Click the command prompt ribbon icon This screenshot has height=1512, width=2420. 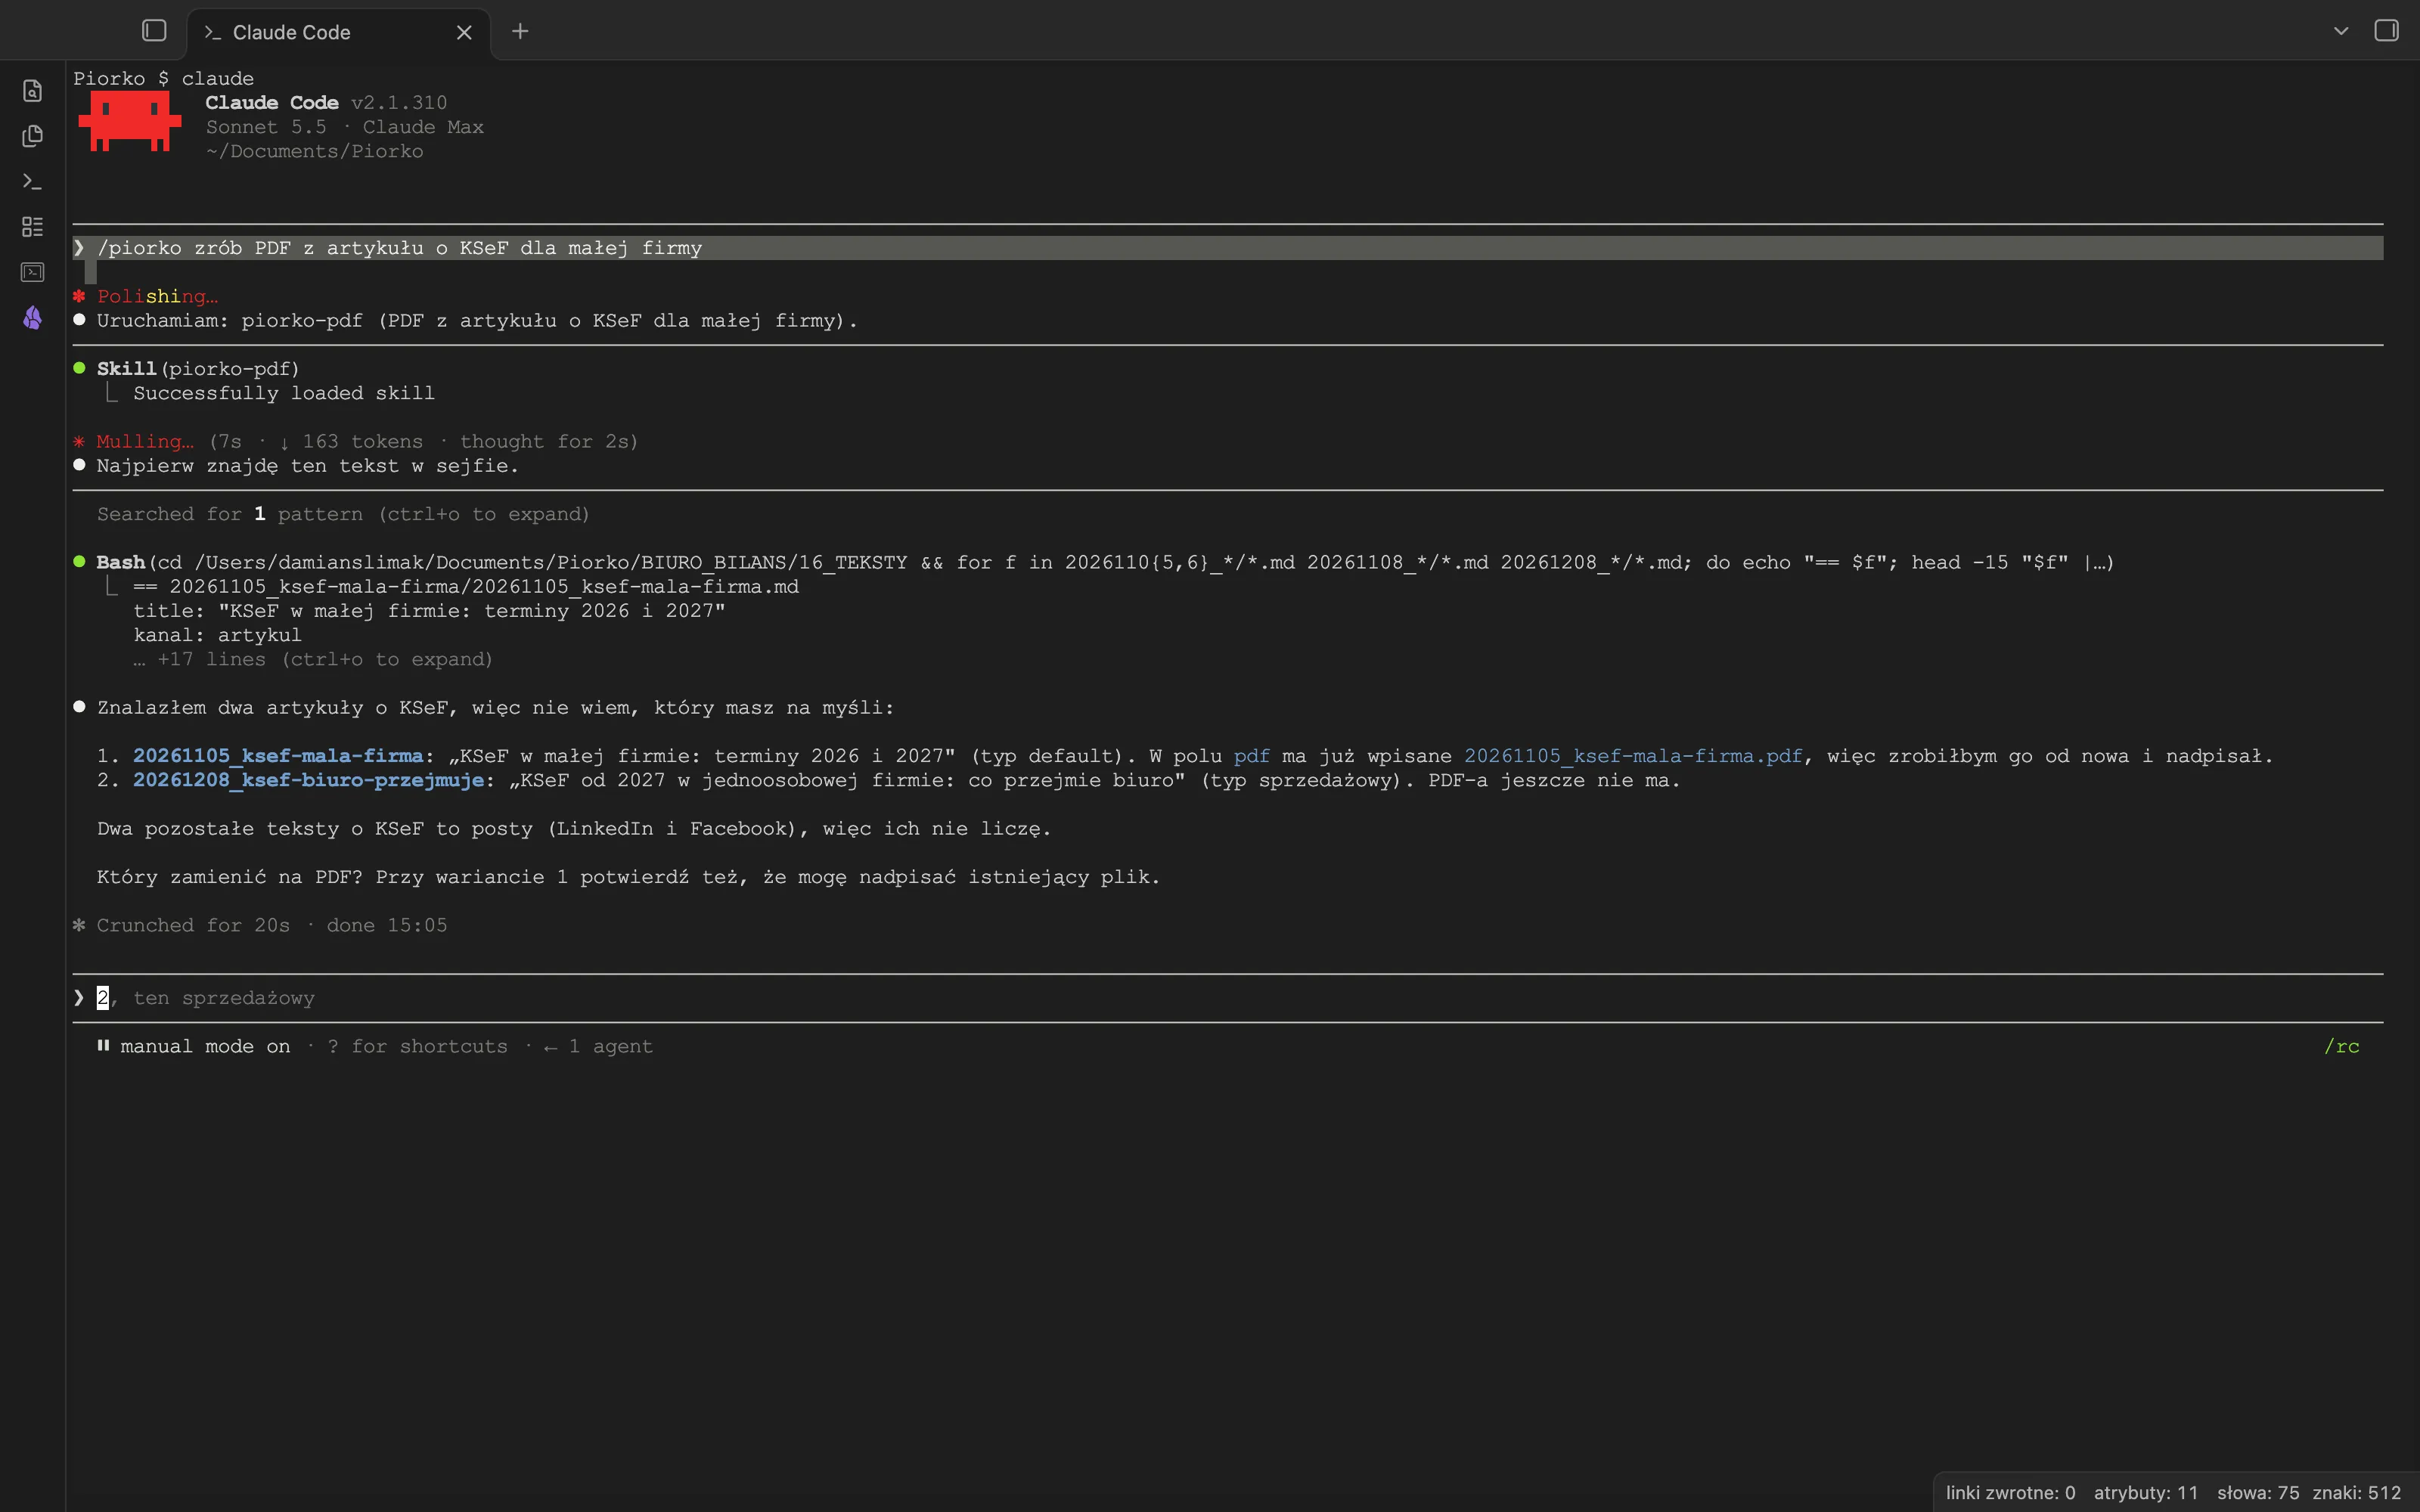tap(33, 181)
